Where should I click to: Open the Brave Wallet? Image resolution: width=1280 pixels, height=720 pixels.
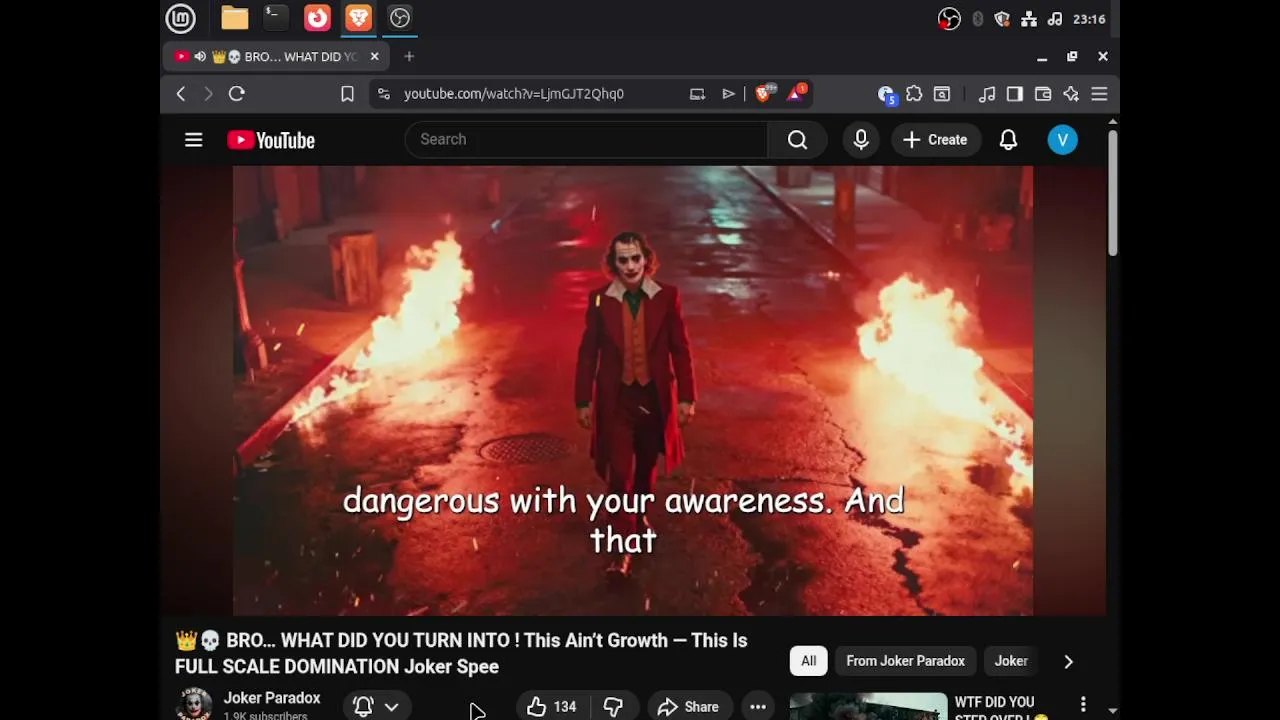pos(1043,94)
